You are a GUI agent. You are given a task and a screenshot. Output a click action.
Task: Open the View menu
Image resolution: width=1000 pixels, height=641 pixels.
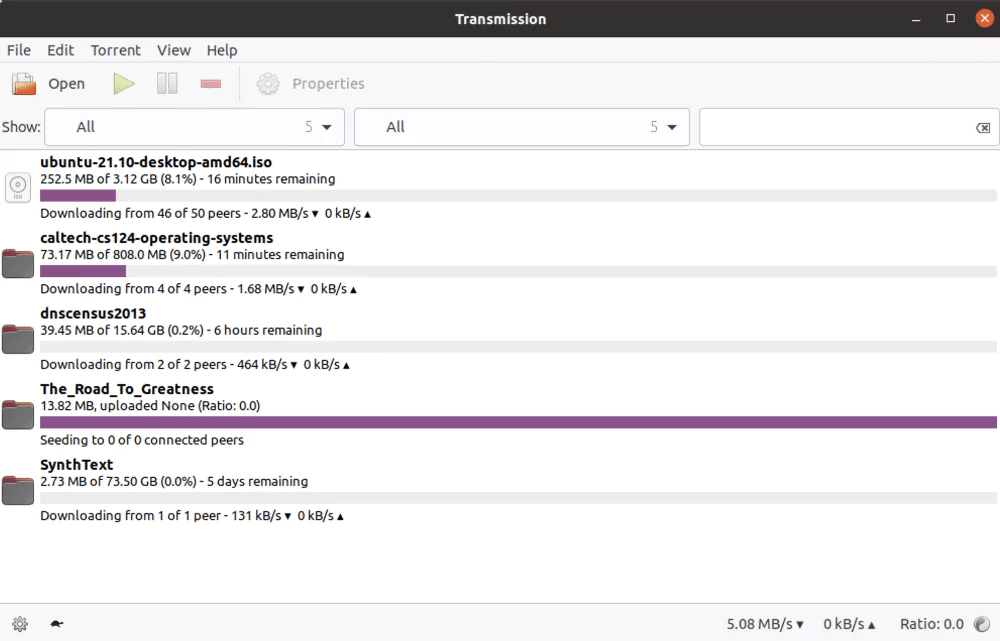(x=173, y=50)
